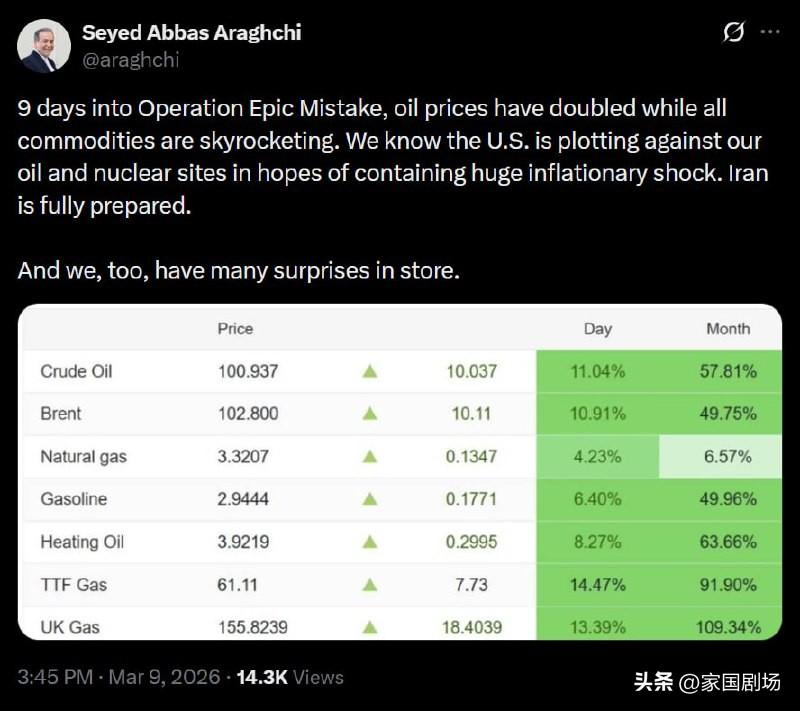Select the up arrow in Heating Oil row
Image resolution: width=800 pixels, height=711 pixels.
pyautogui.click(x=369, y=542)
